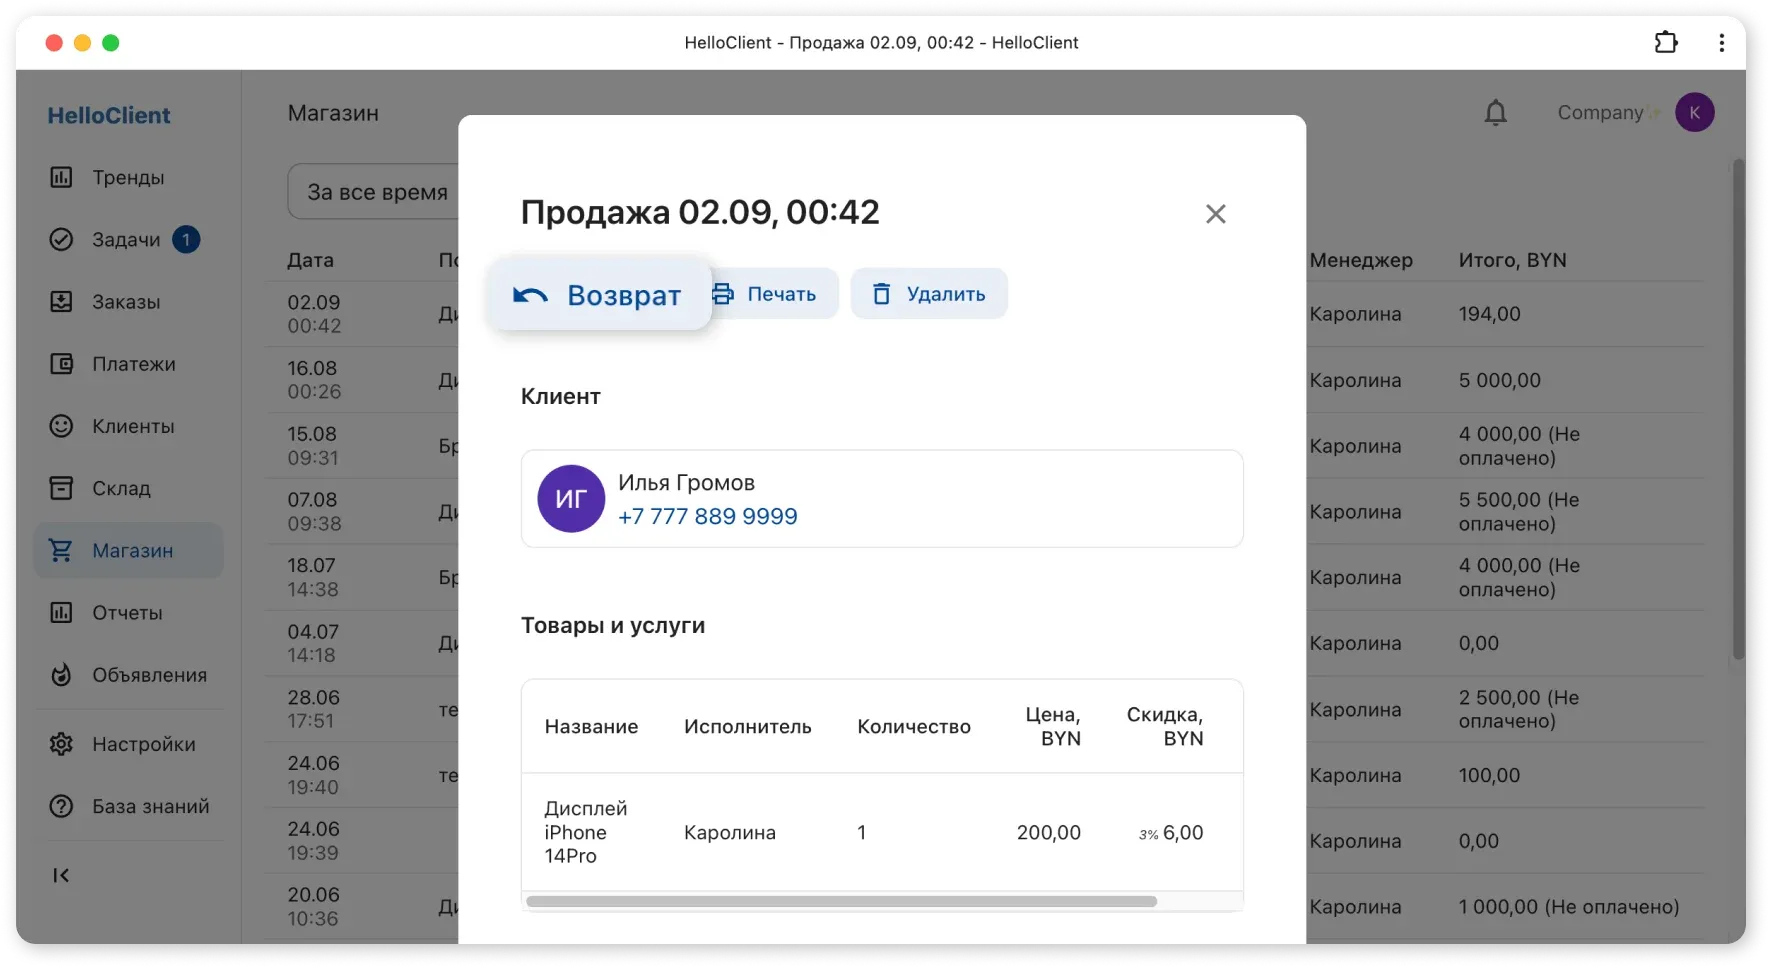
Task: Open Объявления with the flame icon
Action: click(x=147, y=674)
